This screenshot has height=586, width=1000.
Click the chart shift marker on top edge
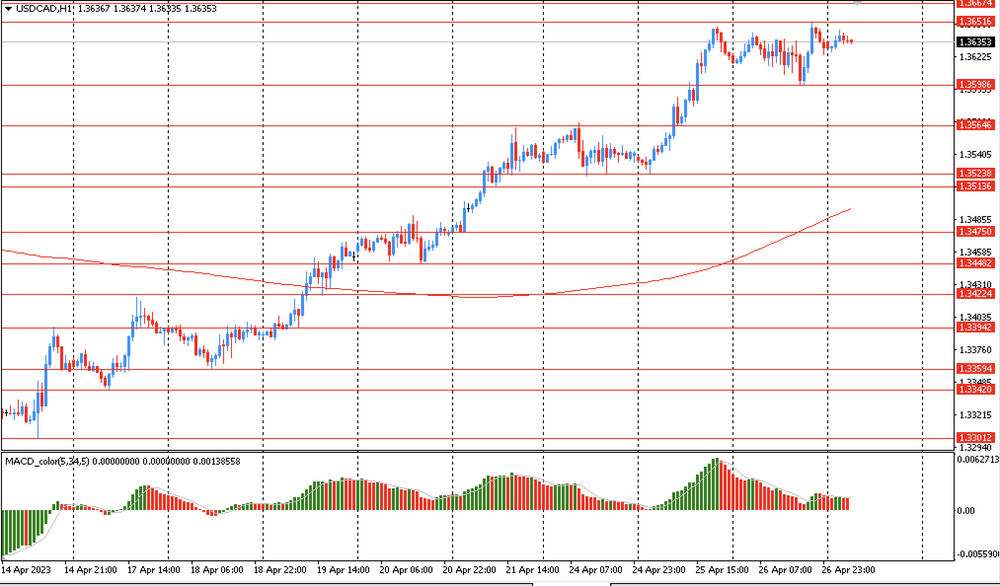pyautogui.click(x=857, y=3)
